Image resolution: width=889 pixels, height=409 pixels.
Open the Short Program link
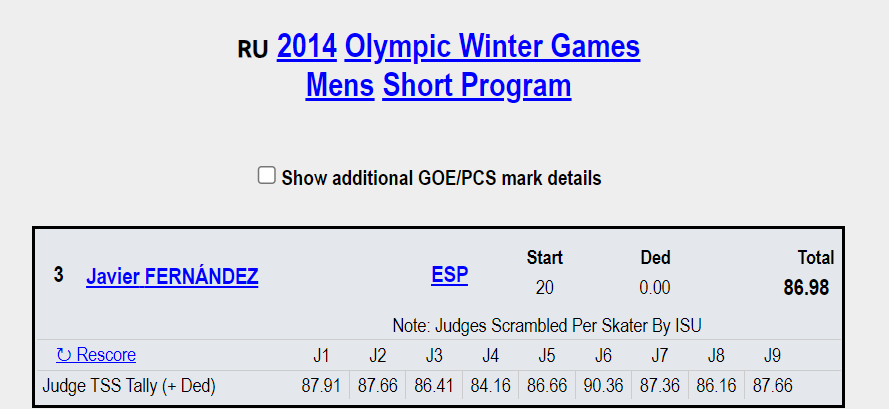[x=477, y=86]
